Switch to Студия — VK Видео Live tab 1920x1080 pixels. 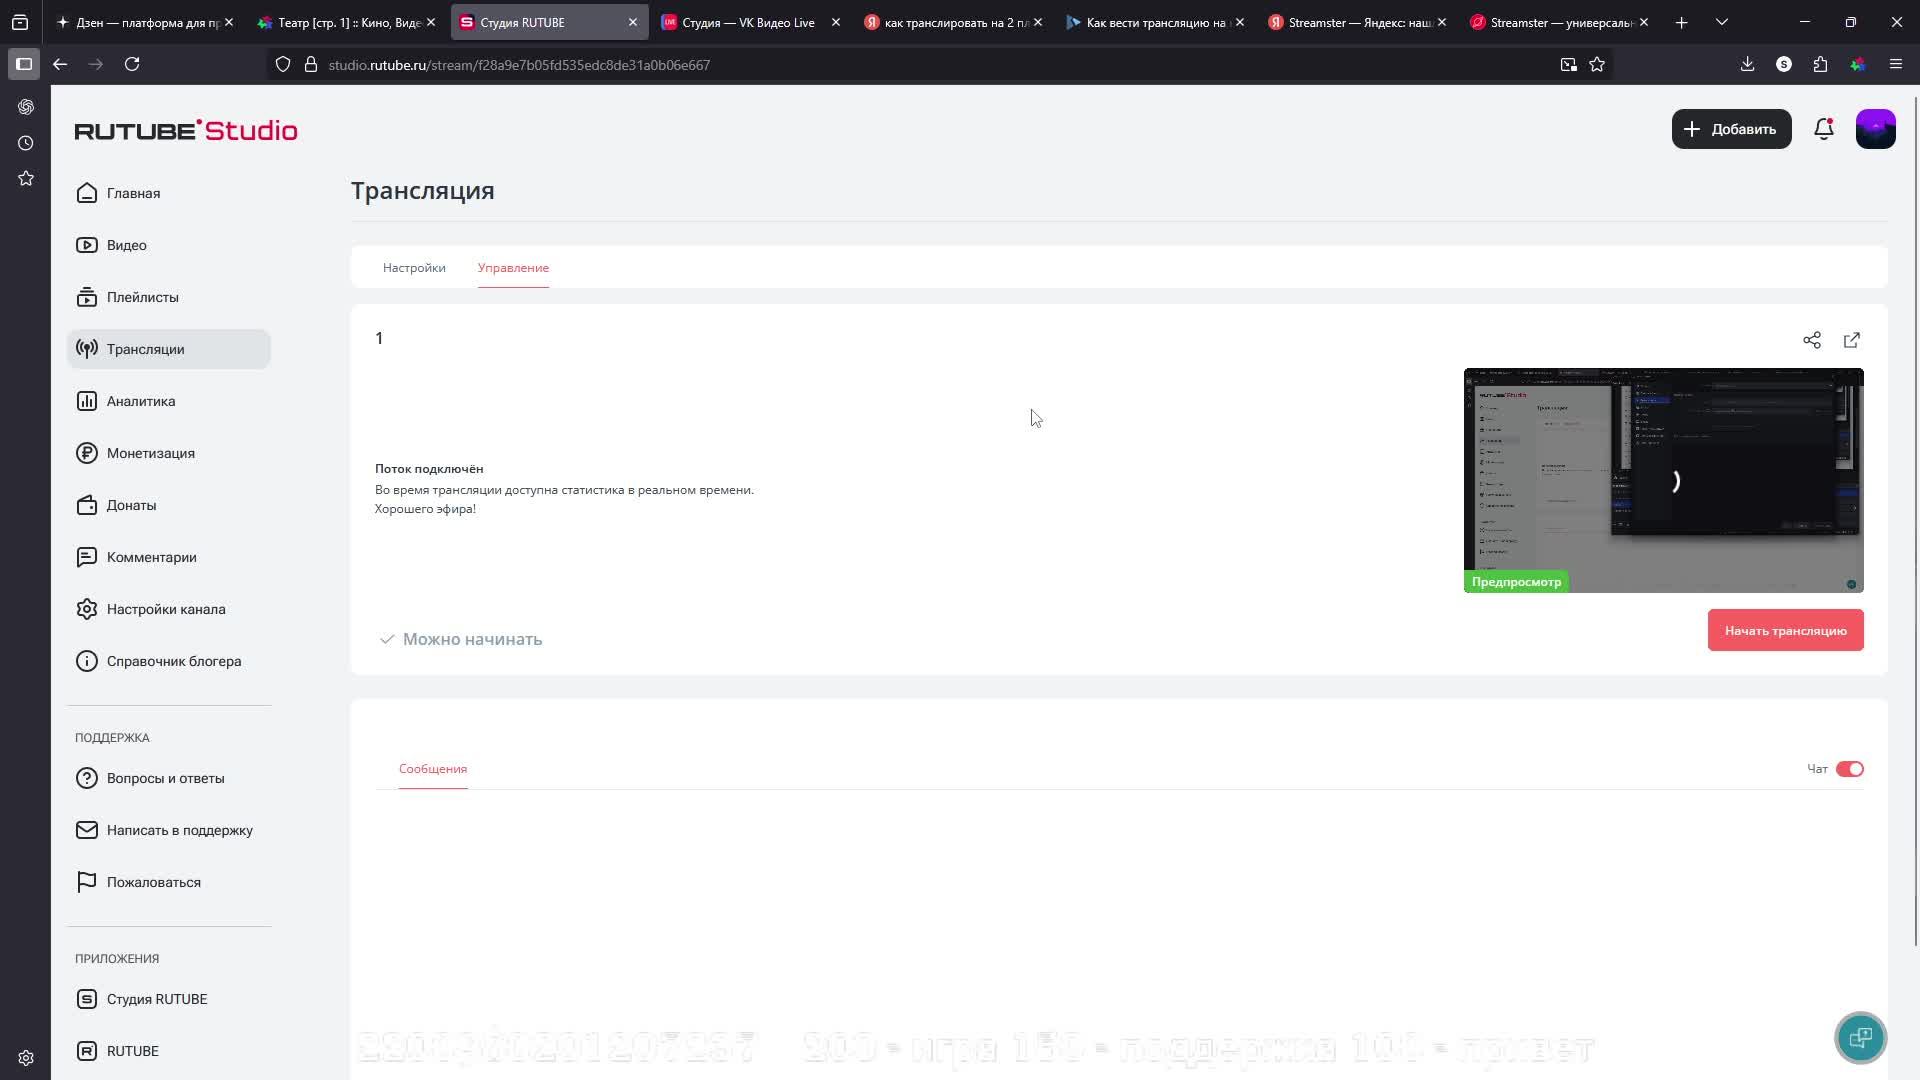pyautogui.click(x=747, y=22)
